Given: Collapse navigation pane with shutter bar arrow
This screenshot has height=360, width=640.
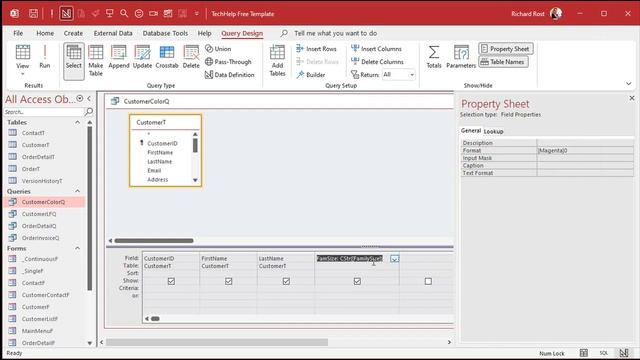Looking at the screenshot, I should point(89,98).
